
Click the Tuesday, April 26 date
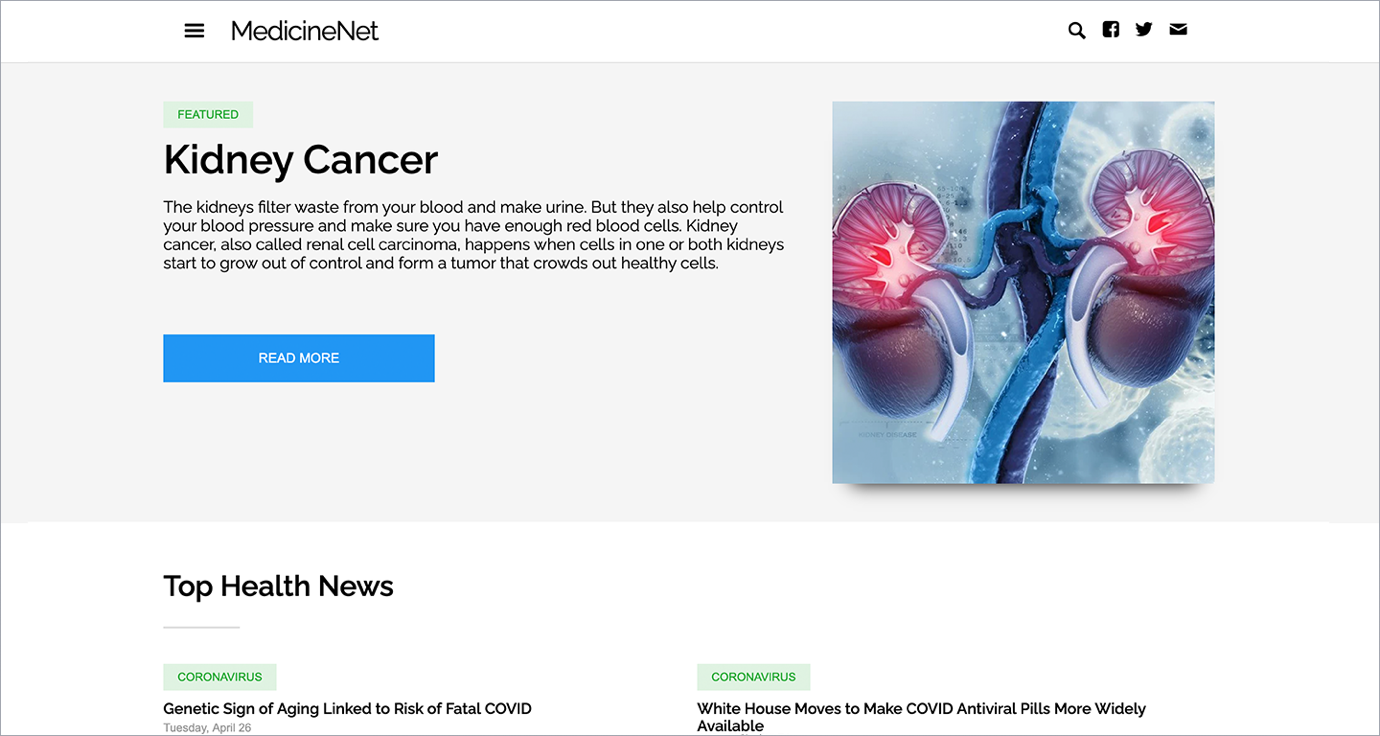[x=207, y=728]
